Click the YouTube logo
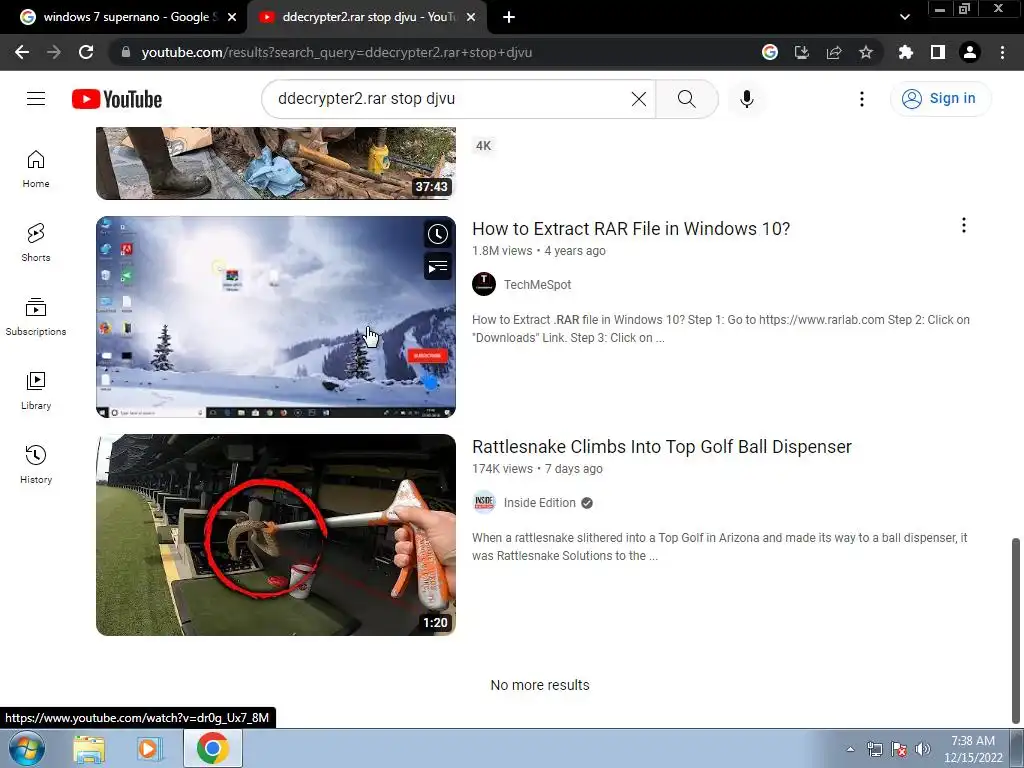 117,99
